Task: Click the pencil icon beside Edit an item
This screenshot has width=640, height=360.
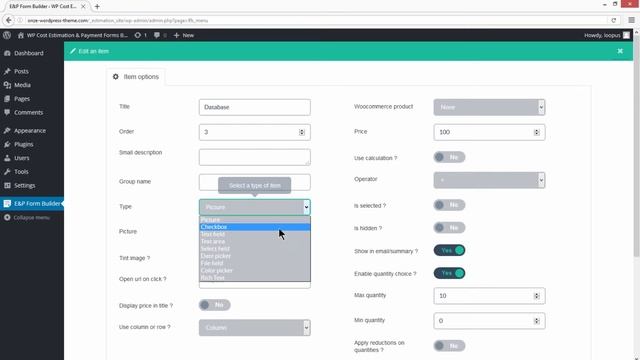Action: point(73,51)
